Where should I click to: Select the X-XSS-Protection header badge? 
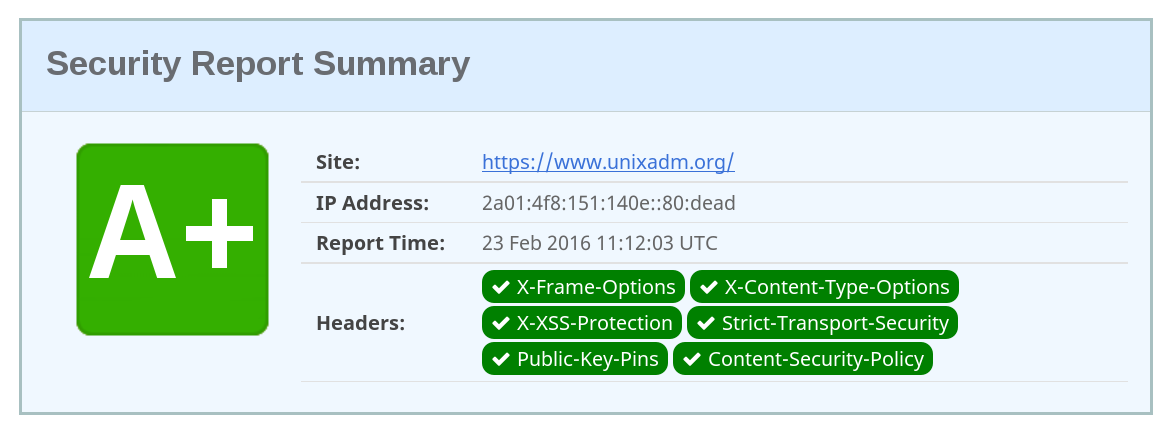[x=582, y=323]
